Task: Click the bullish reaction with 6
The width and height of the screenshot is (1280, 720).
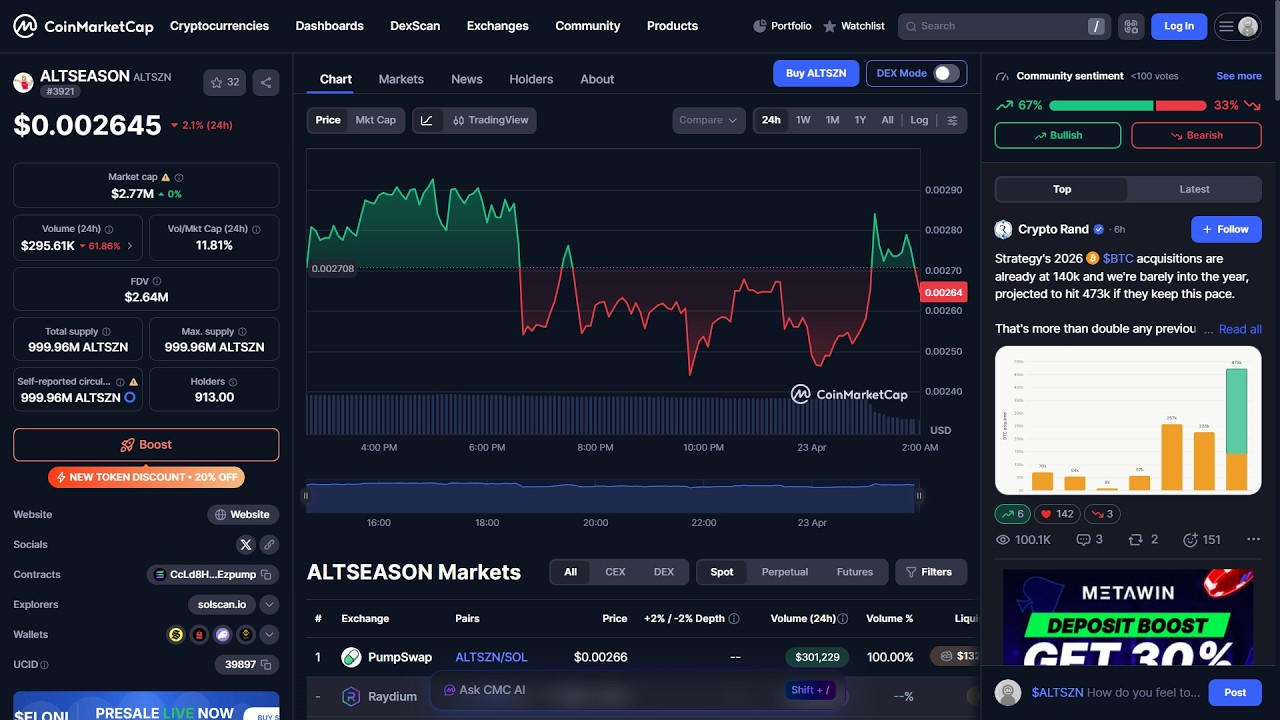Action: [x=1012, y=514]
